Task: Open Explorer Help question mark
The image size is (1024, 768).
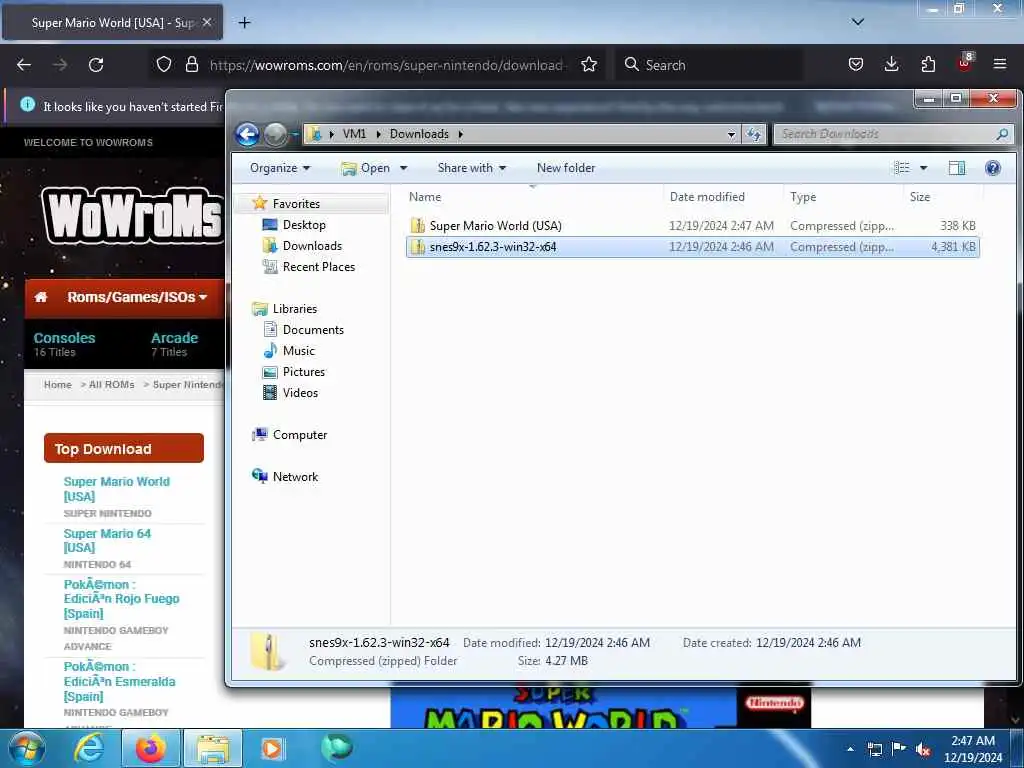Action: point(993,168)
